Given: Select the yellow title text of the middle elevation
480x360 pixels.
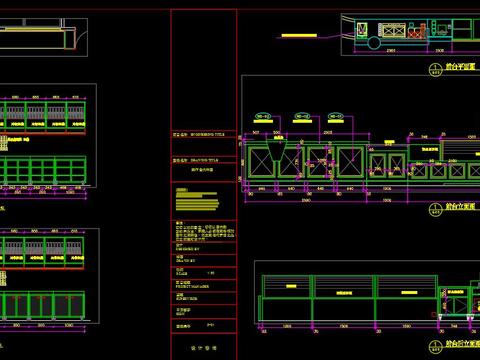Looking at the screenshot, I should (460, 206).
